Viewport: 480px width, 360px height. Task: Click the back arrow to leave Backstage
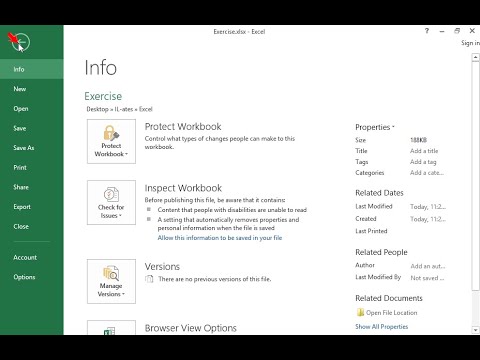[x=21, y=42]
